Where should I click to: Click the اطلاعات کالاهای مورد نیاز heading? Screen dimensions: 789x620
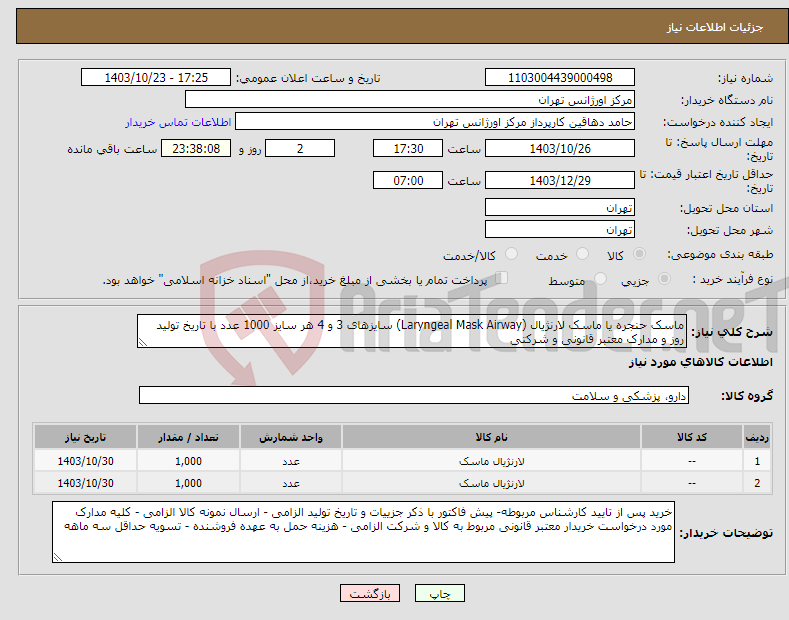click(700, 362)
